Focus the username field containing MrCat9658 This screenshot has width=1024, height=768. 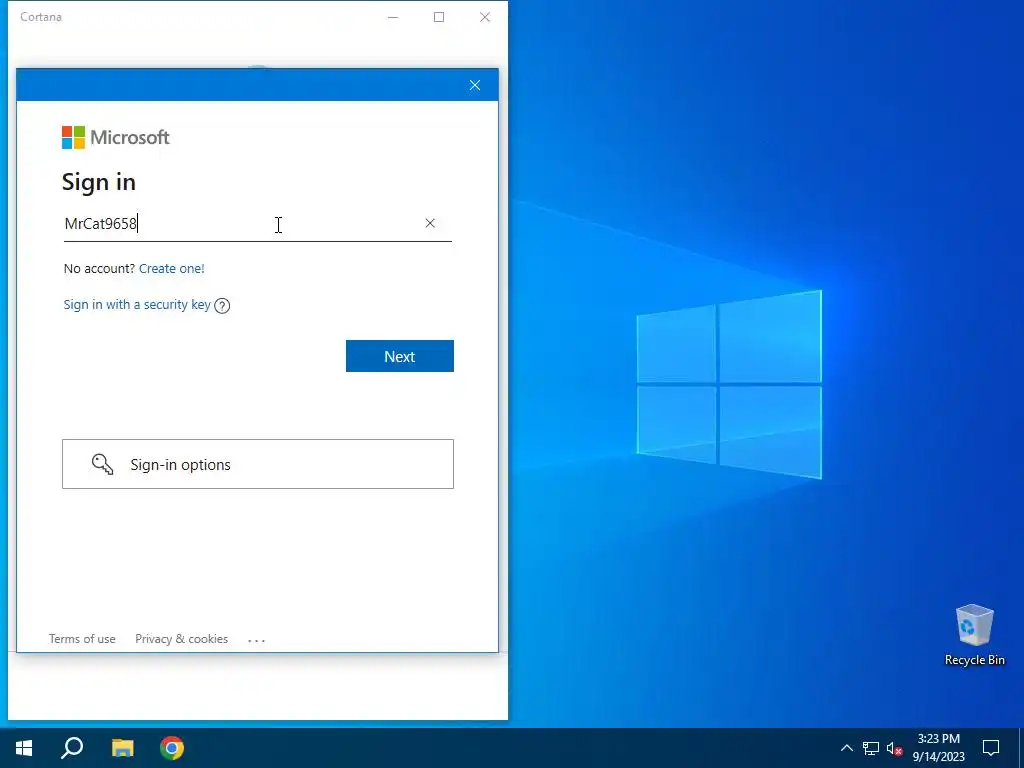click(x=257, y=224)
